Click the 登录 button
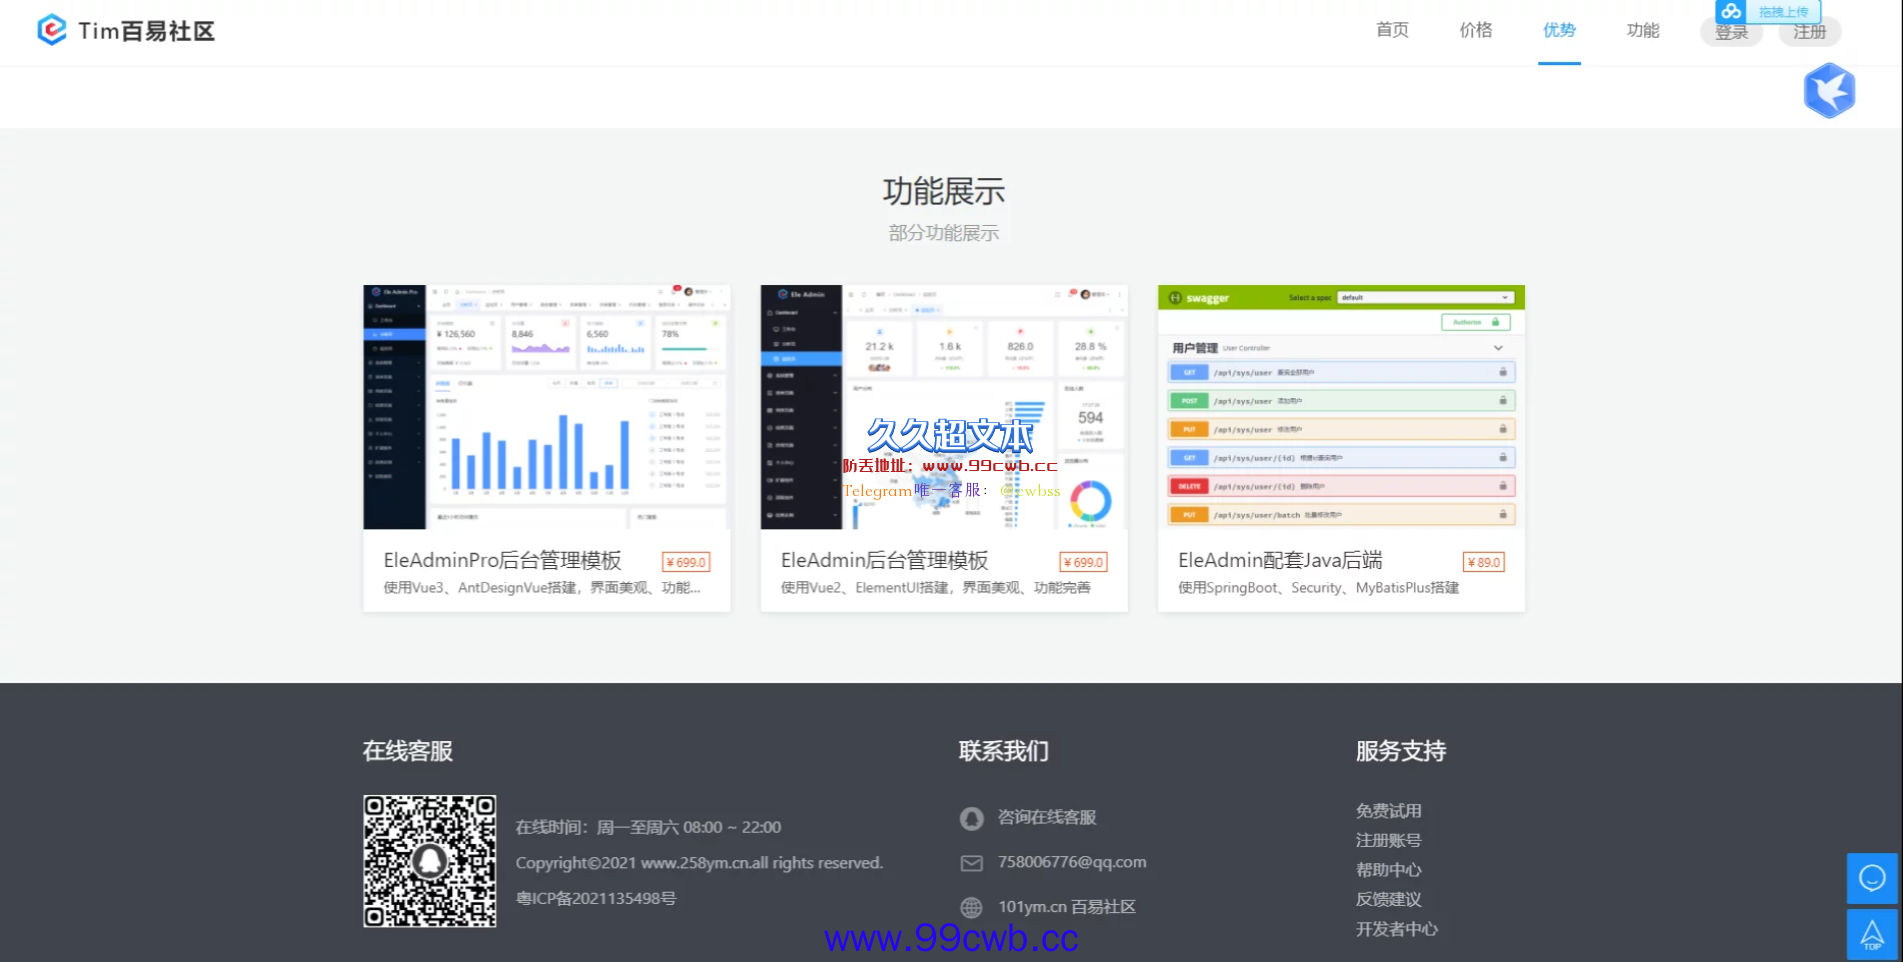Viewport: 1903px width, 962px height. point(1731,32)
